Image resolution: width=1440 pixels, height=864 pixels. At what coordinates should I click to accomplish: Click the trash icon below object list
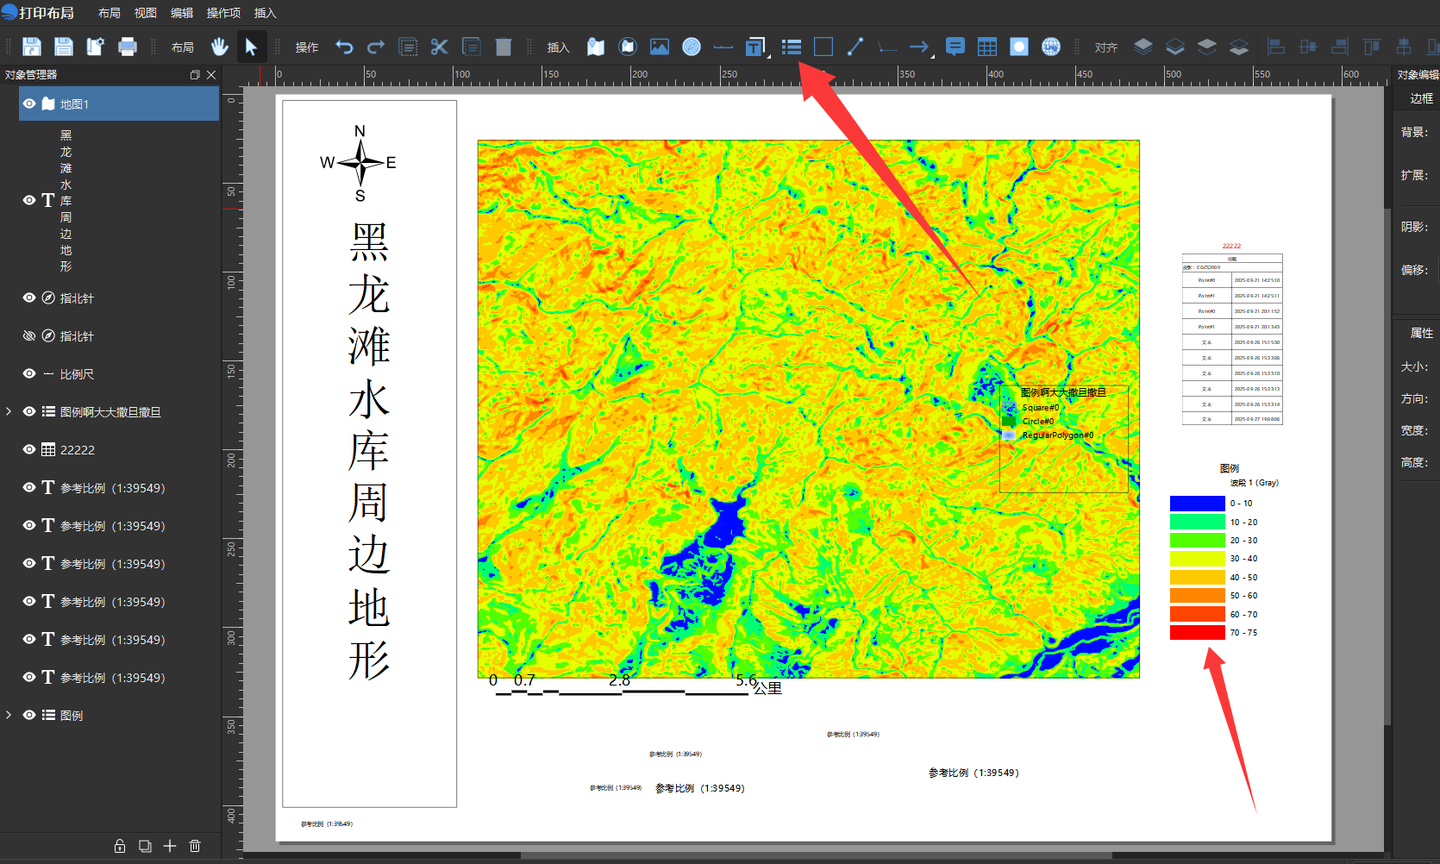click(195, 846)
